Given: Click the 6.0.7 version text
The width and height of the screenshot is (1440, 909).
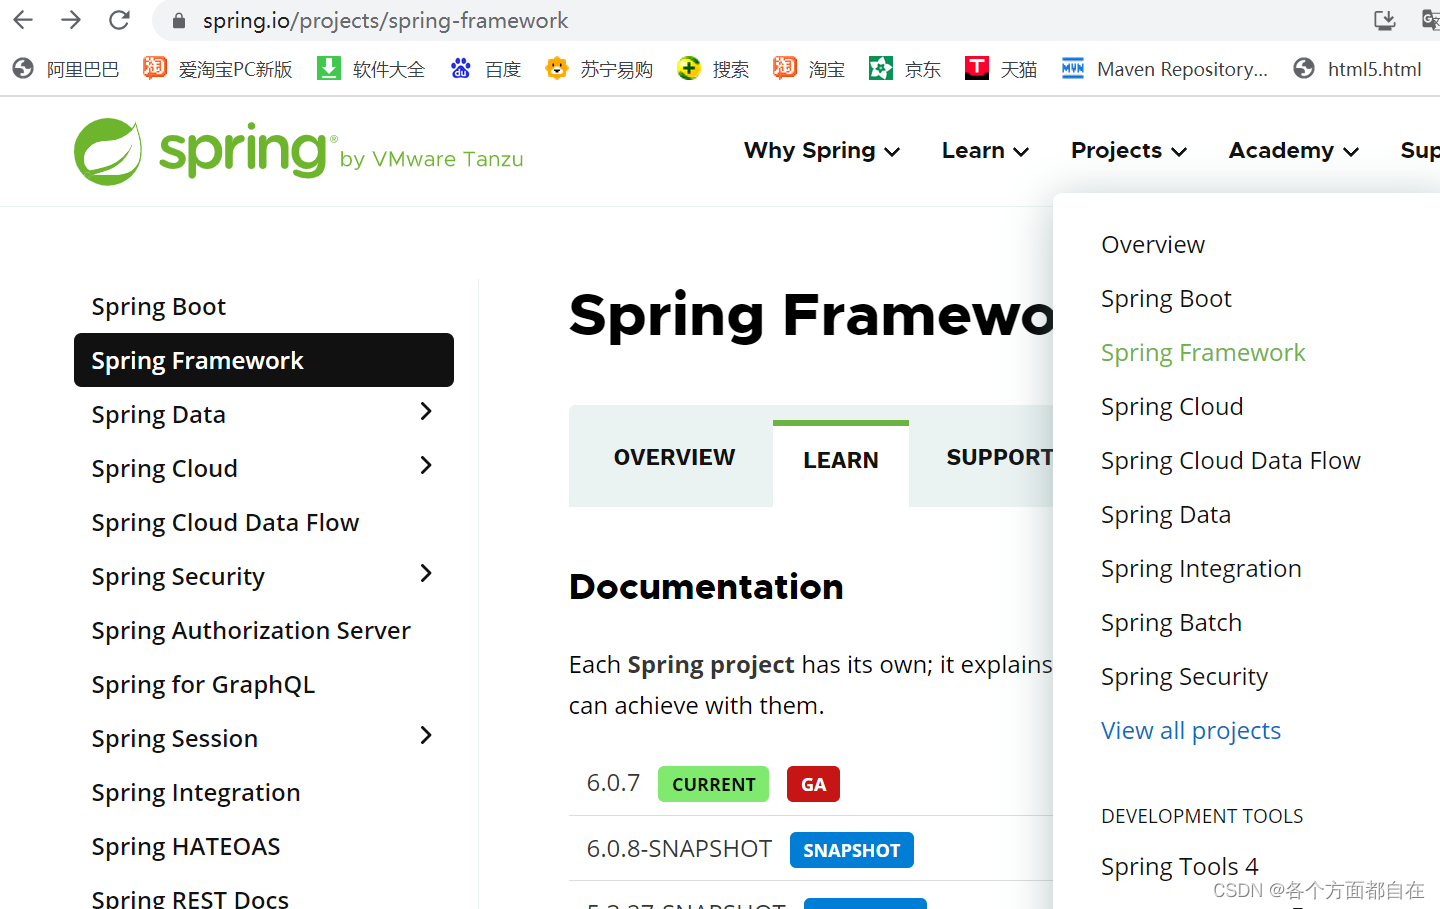Looking at the screenshot, I should [613, 783].
